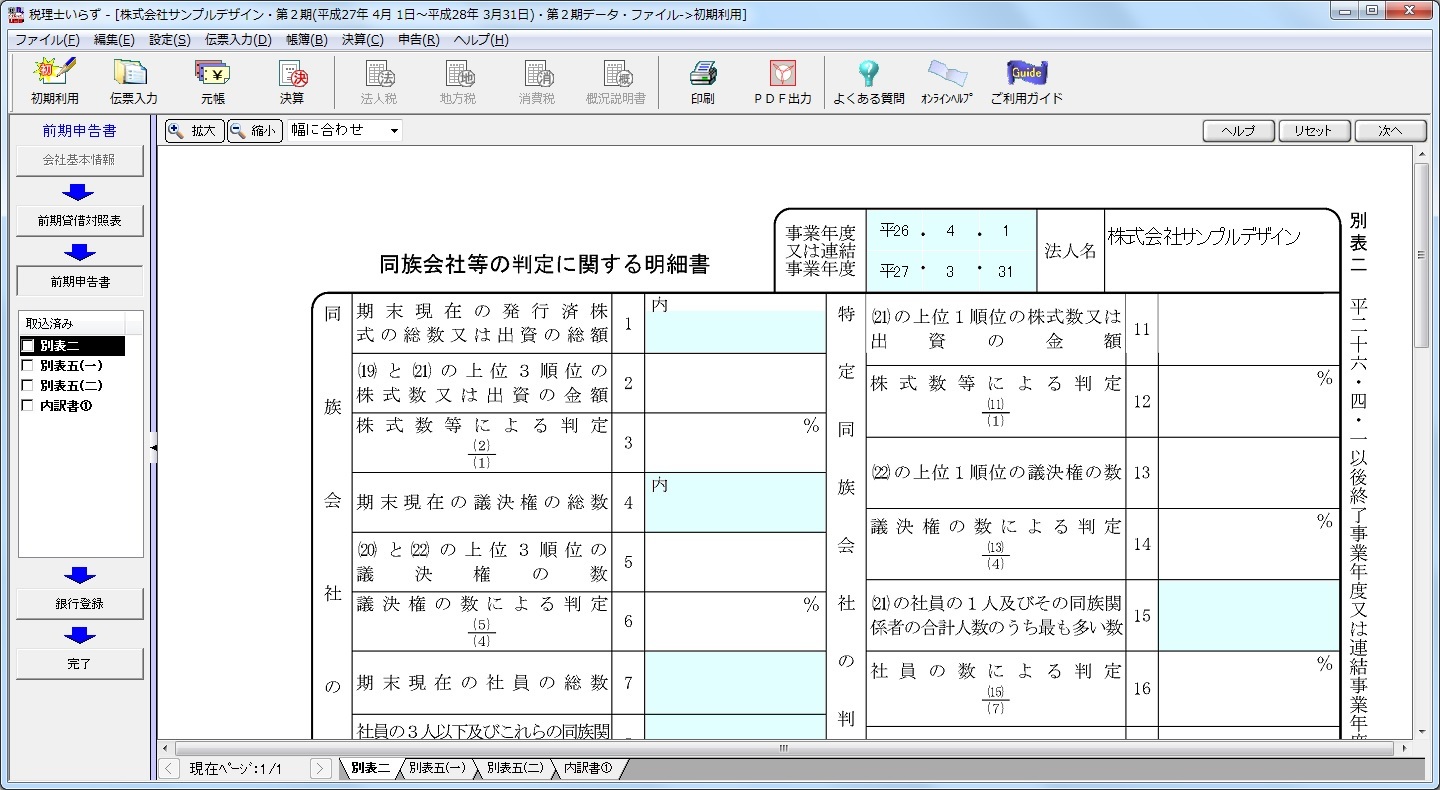Switch to the 別表五(二) bottom tab

click(515, 768)
